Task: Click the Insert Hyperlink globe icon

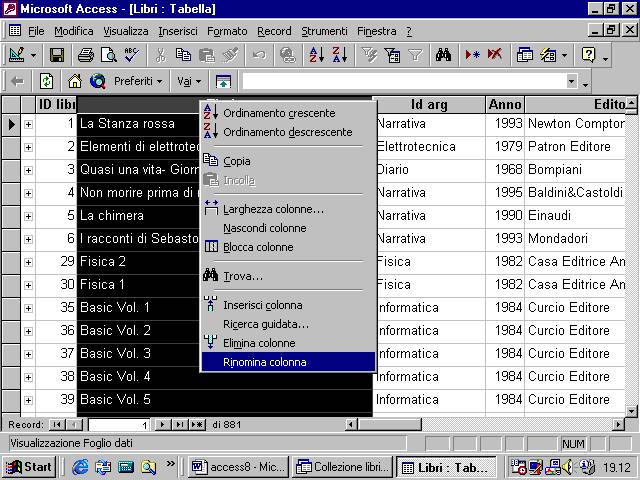Action: [x=288, y=55]
